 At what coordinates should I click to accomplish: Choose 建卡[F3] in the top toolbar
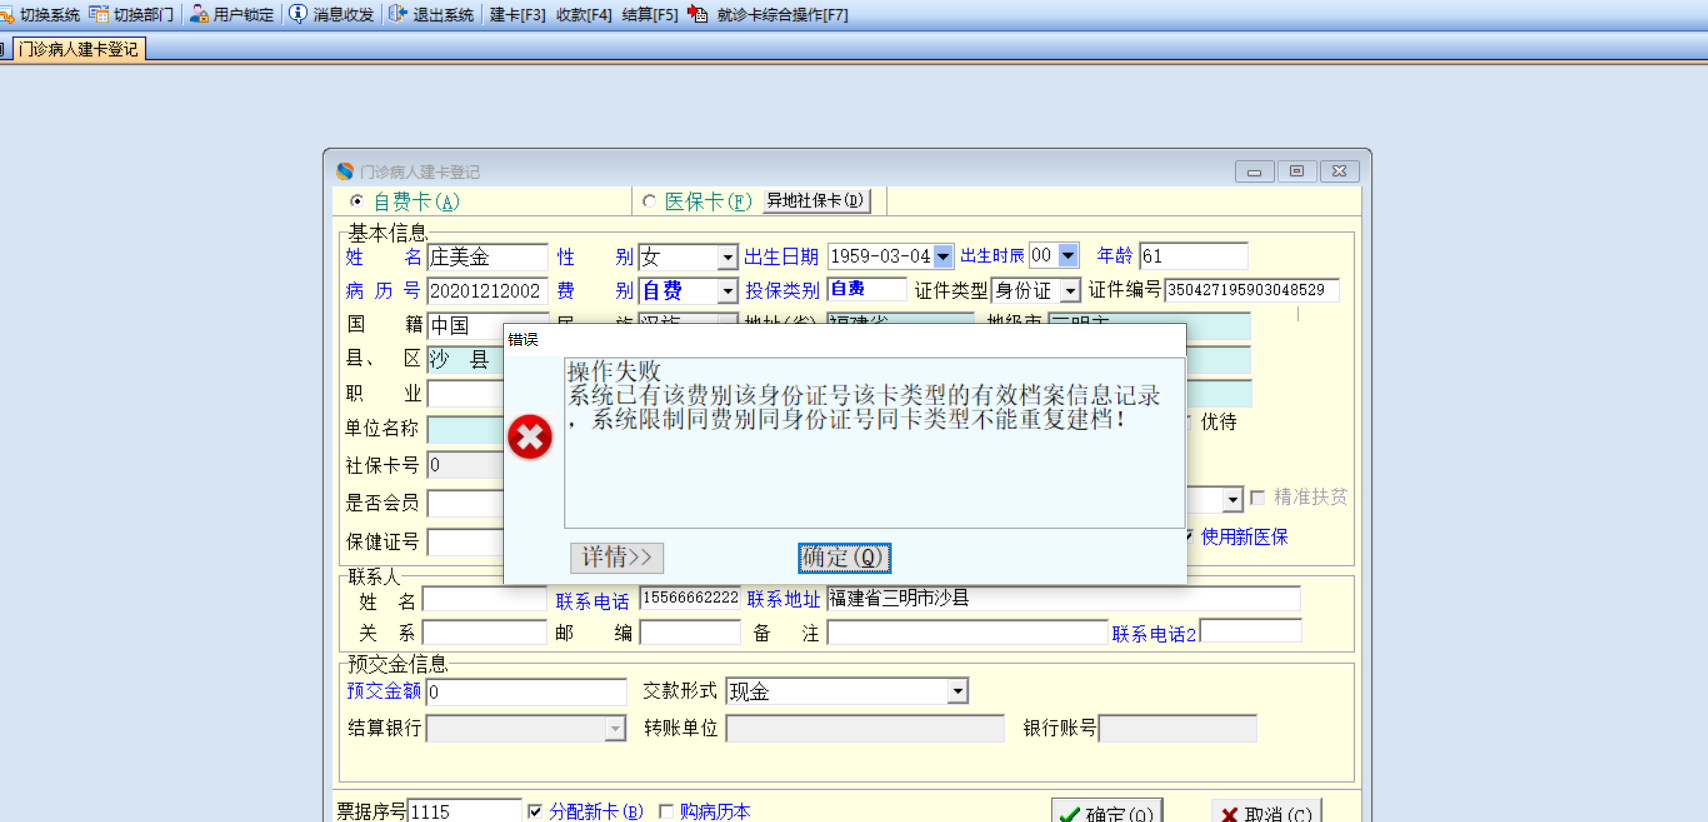(x=517, y=15)
